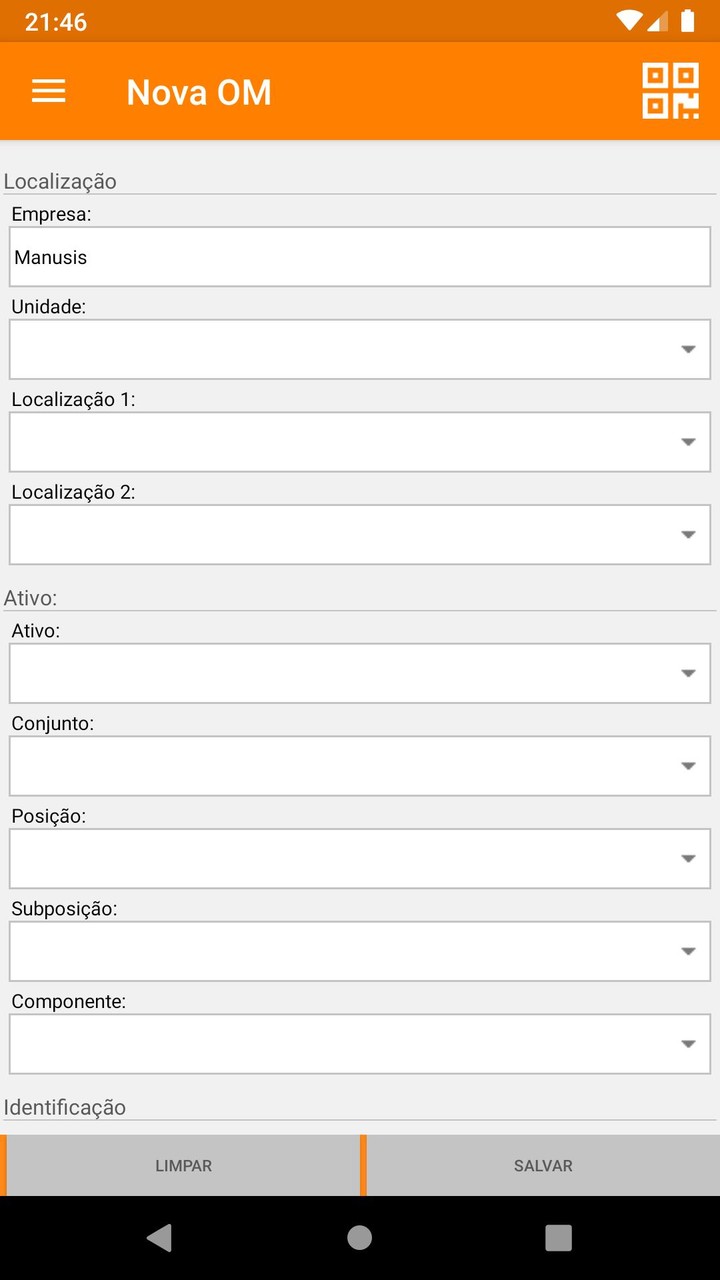Open recent apps with the square button

(558, 1238)
